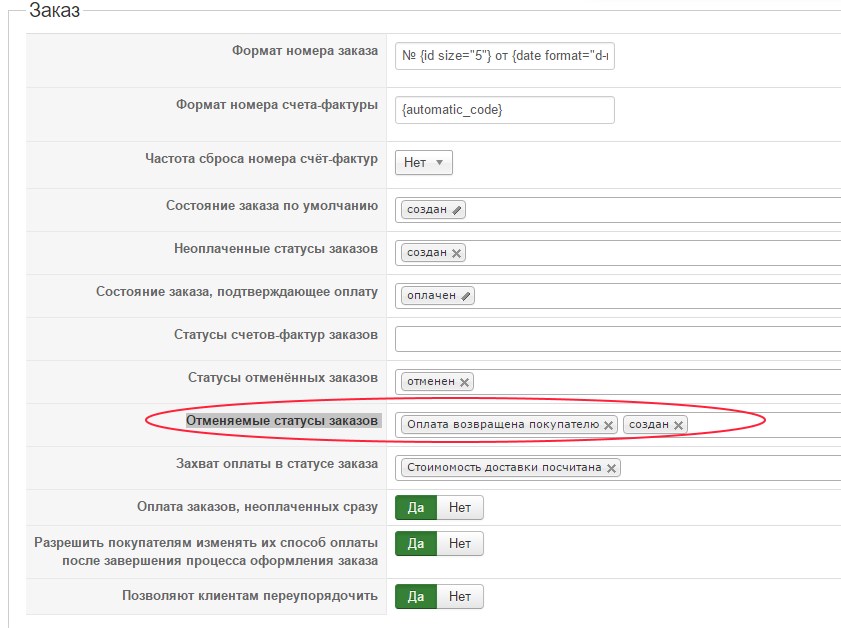Set 'Оплата заказов, неоплаченных сразу' to Нет

[x=460, y=508]
